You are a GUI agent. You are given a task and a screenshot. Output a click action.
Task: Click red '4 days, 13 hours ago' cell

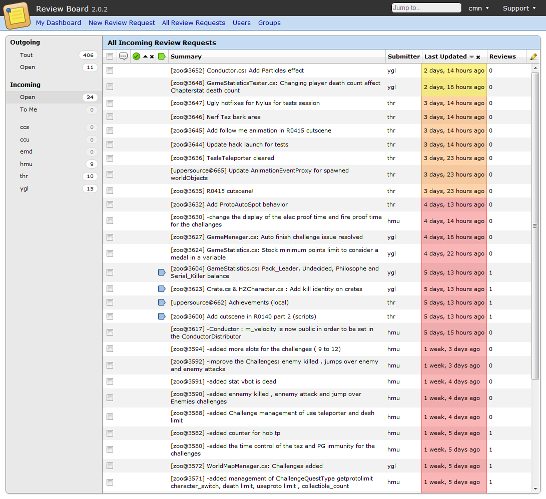454,204
